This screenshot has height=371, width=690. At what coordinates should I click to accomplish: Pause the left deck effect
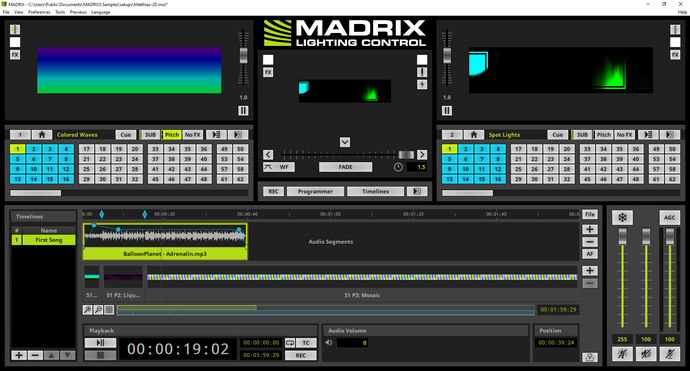pos(243,110)
